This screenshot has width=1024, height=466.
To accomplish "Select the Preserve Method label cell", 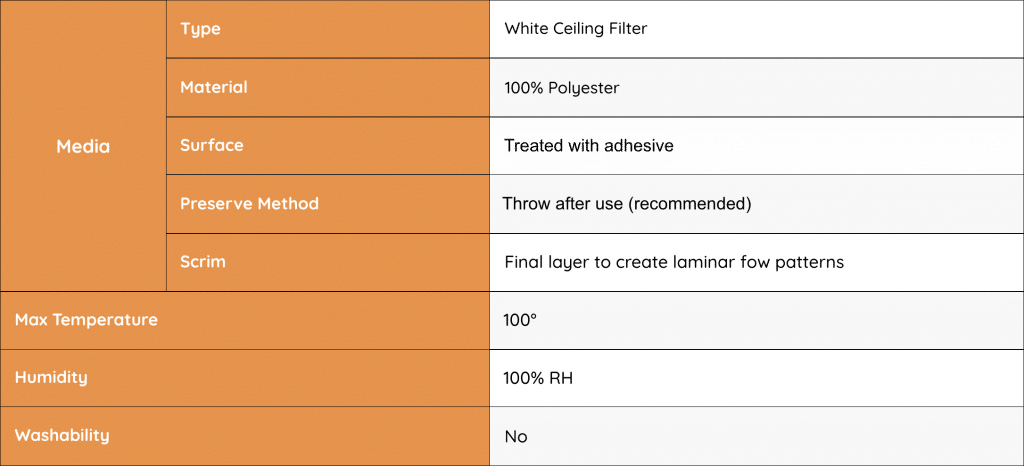I will pyautogui.click(x=249, y=203).
